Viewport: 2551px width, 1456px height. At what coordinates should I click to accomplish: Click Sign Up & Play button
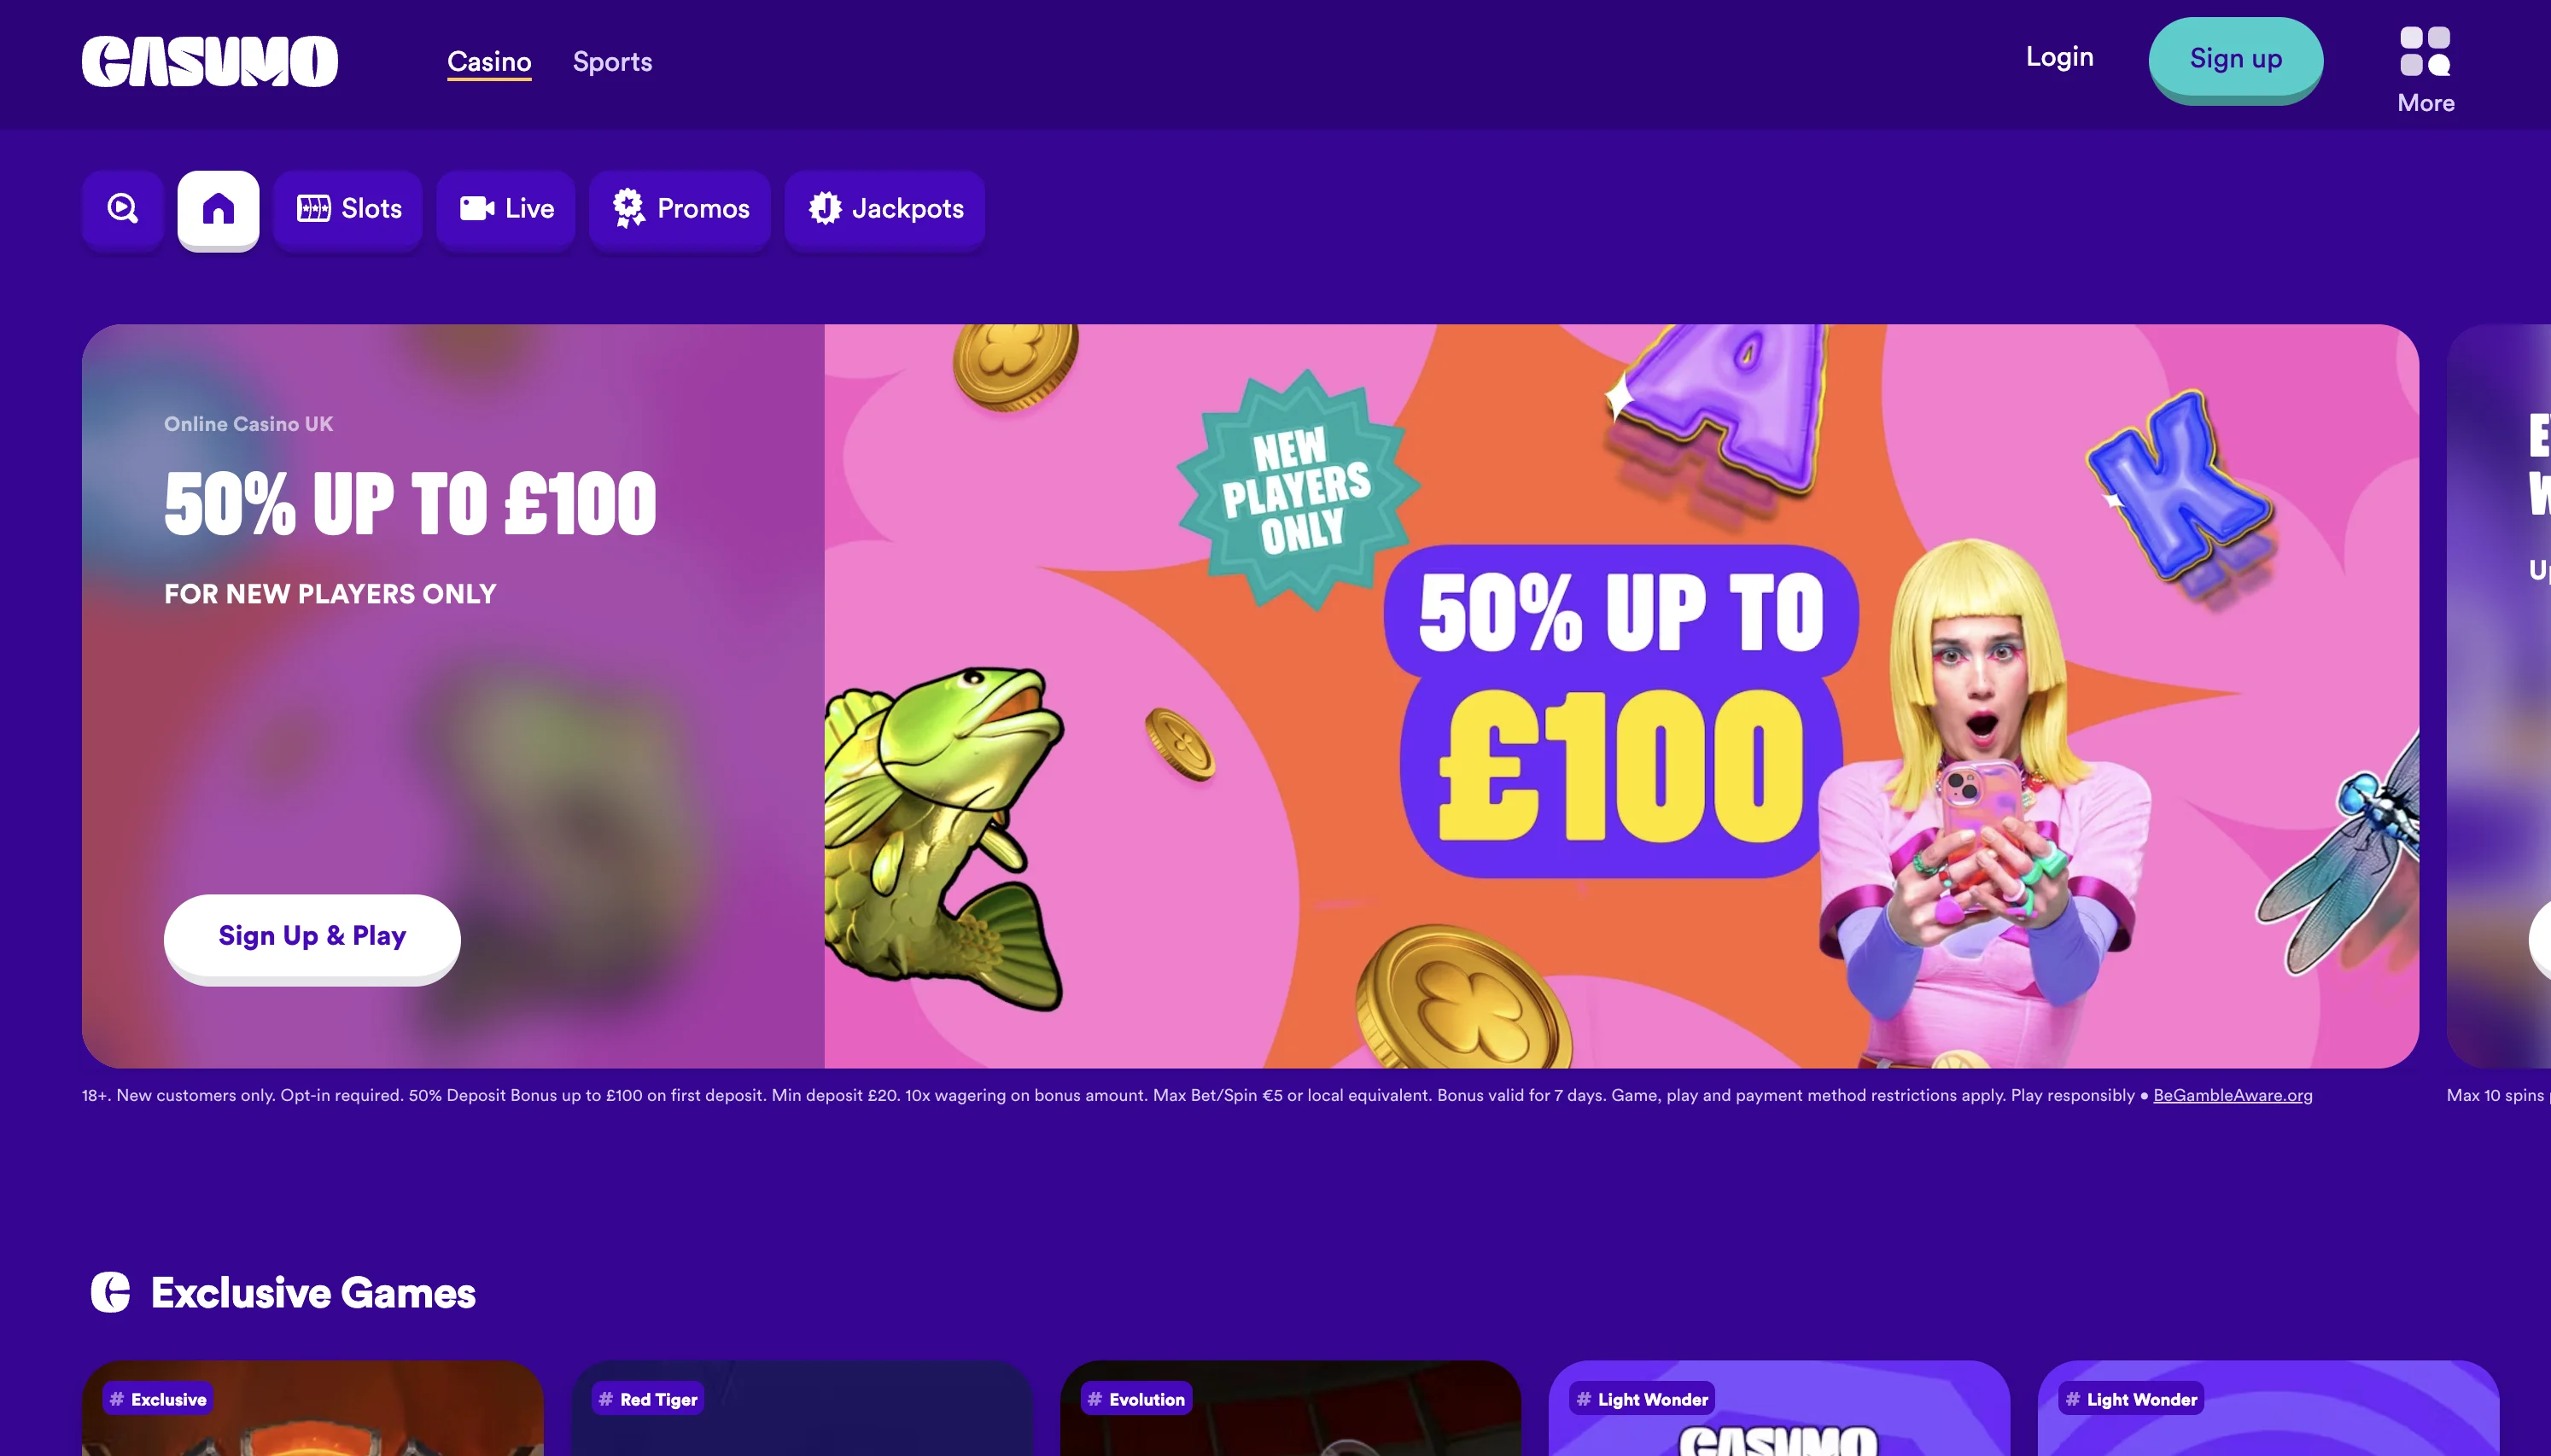coord(312,936)
